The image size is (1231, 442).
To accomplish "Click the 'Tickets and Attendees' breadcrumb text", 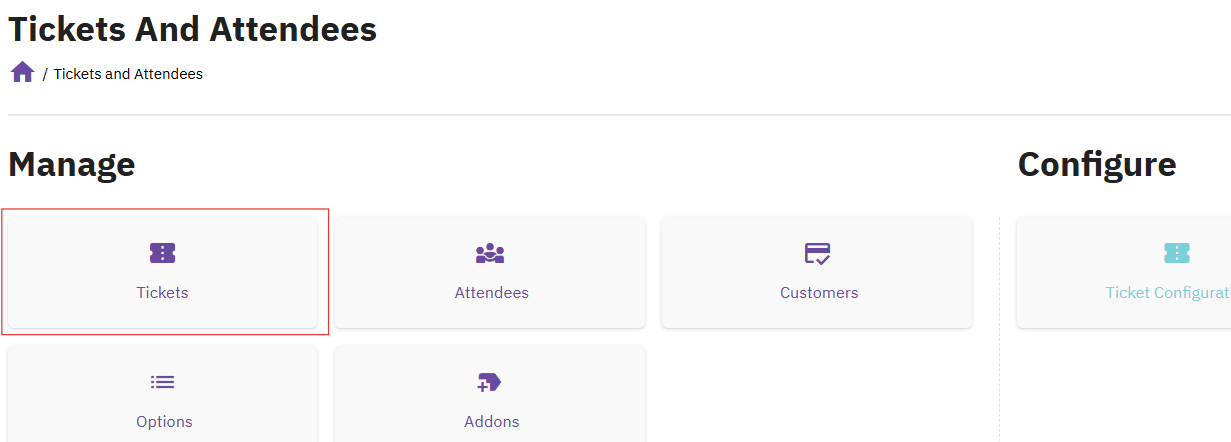I will [x=128, y=74].
